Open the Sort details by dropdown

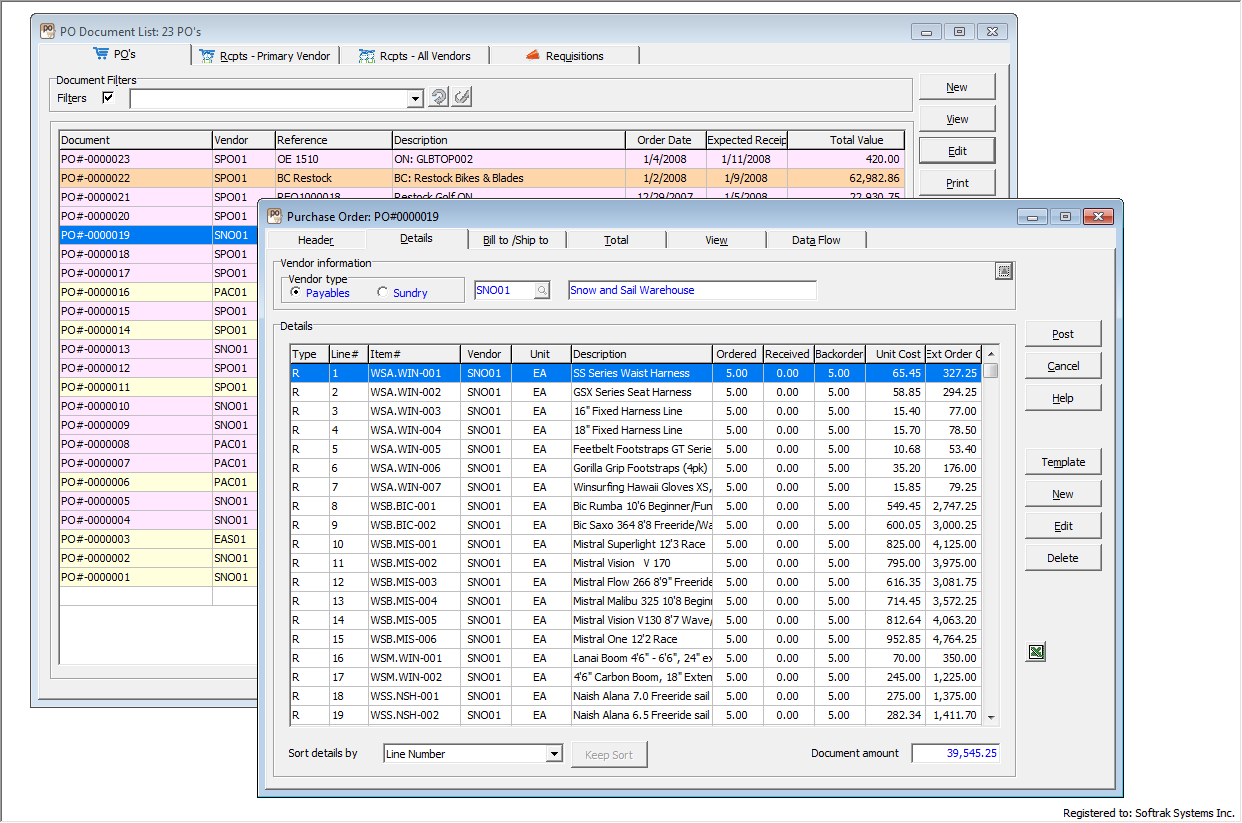tap(554, 754)
